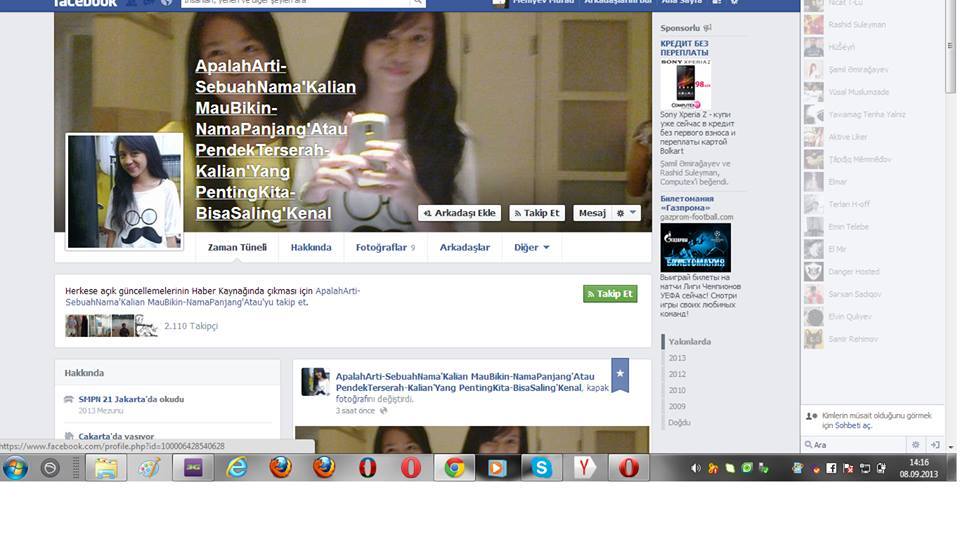Open КРЕДИТ БЕЗ ПЕРЕПЛАТЫ ad link
The image size is (960, 539).
click(684, 48)
